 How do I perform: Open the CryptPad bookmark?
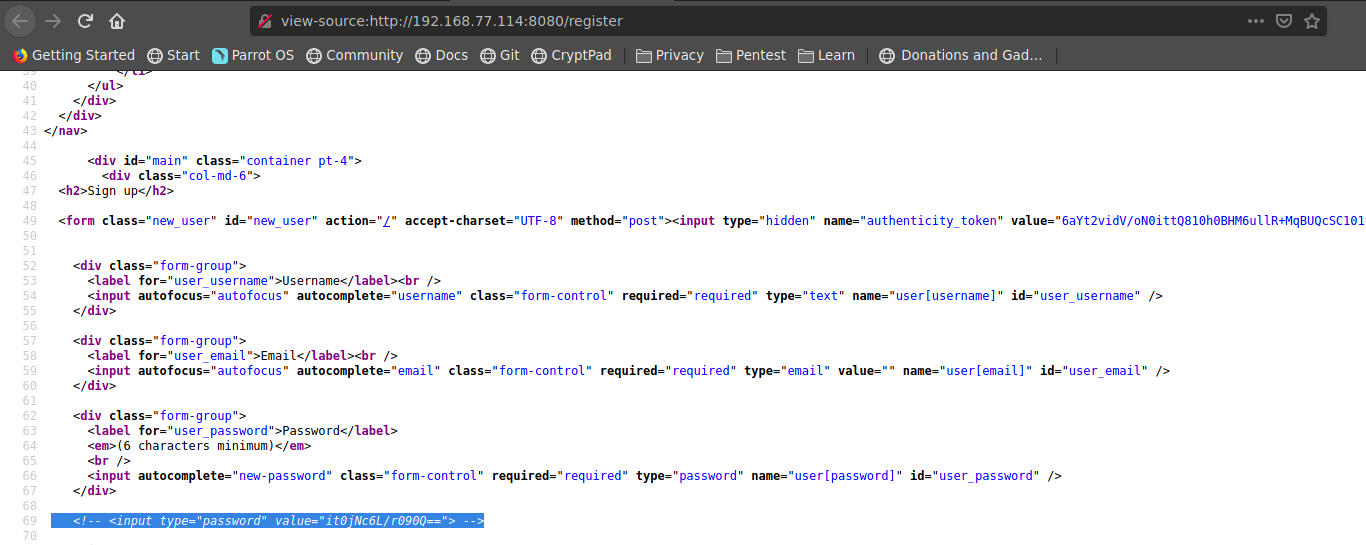(571, 55)
